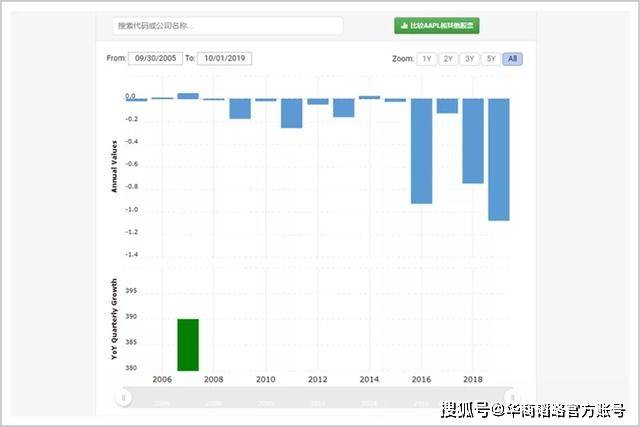Click the 2016 annual values bar
Screen dimensions: 640x427
pos(422,150)
